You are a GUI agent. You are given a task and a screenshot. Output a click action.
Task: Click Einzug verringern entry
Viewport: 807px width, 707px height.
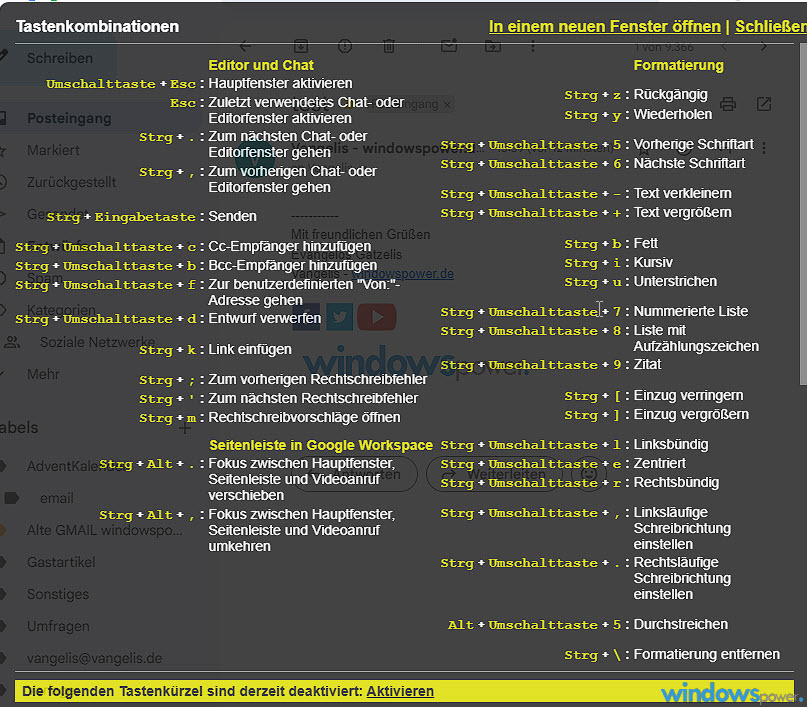pyautogui.click(x=688, y=395)
